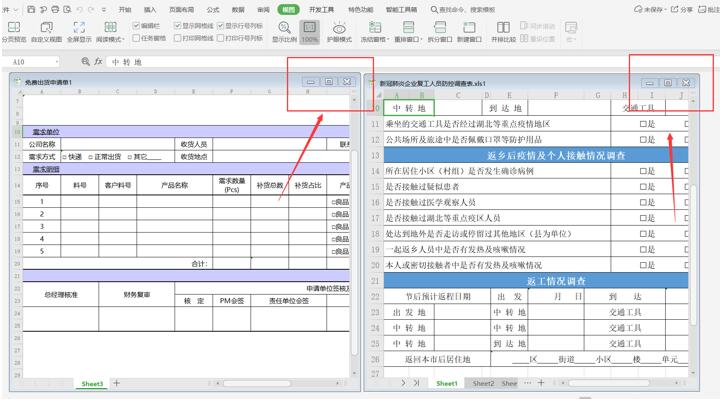Image resolution: width=720 pixels, height=402 pixels.
Task: Open the 阅读模式 dropdown arrow
Action: (124, 40)
